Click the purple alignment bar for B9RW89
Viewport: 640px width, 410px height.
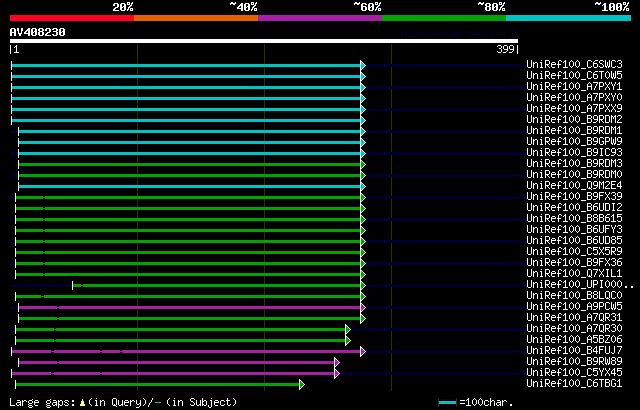click(x=177, y=363)
